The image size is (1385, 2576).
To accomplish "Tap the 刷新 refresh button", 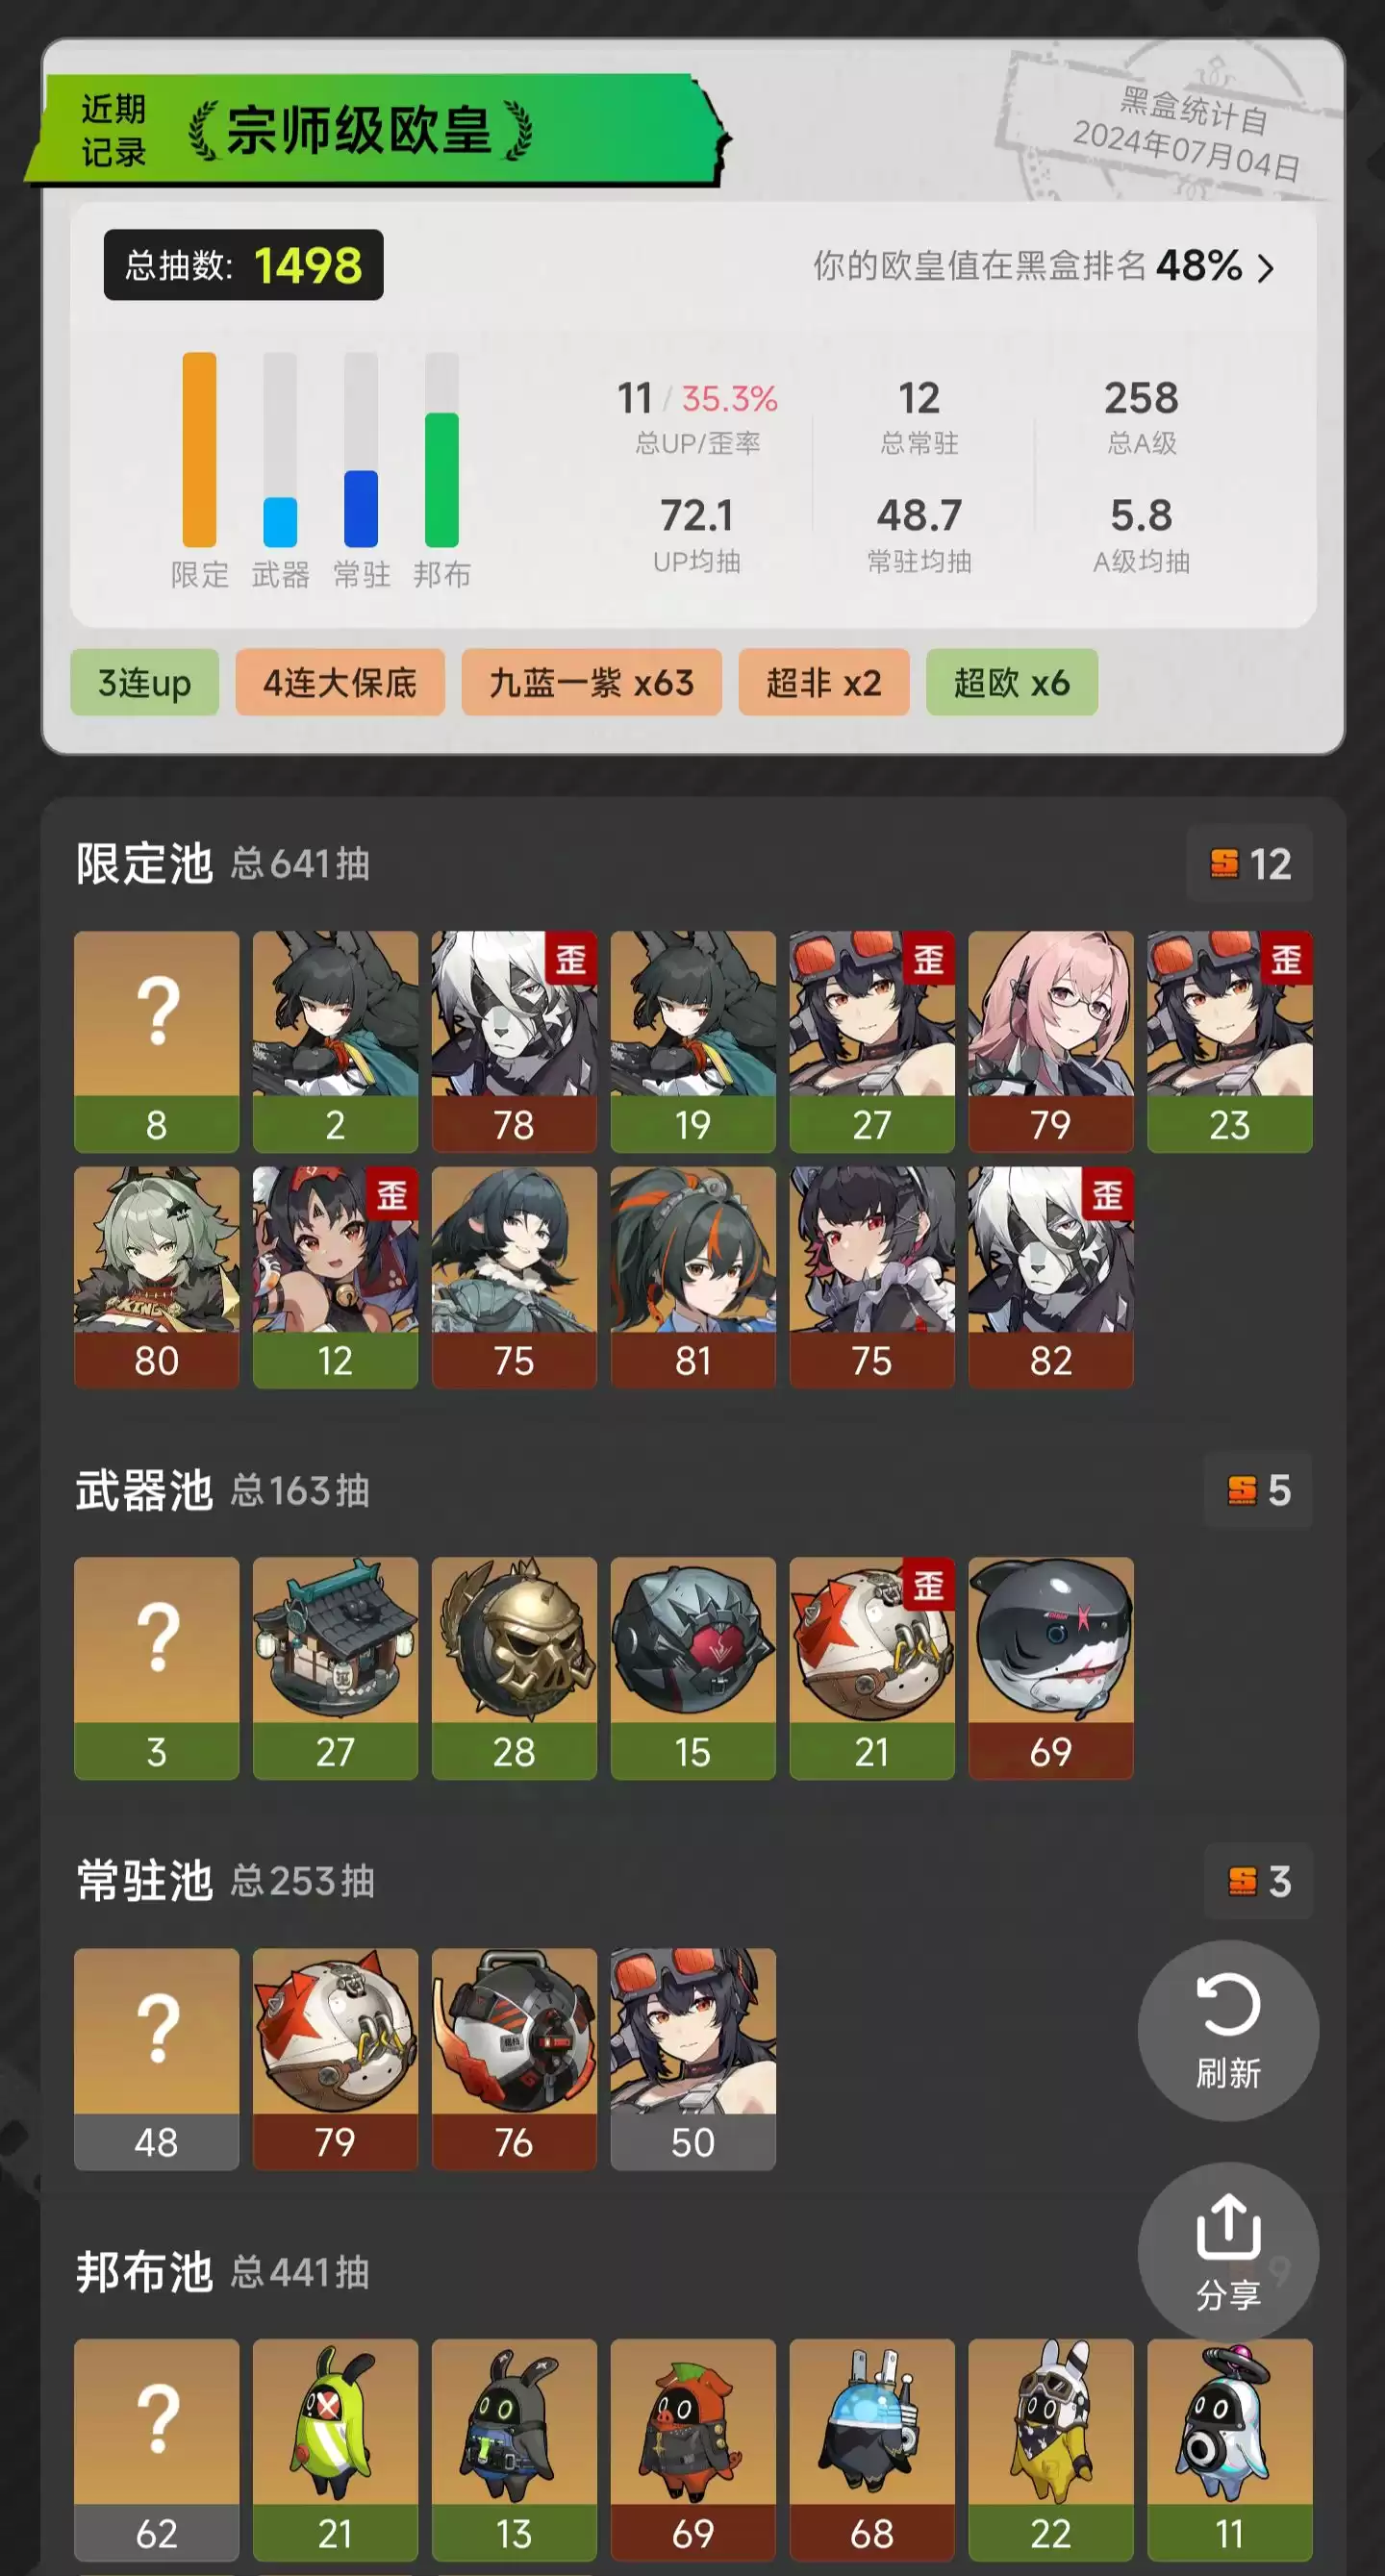I will pyautogui.click(x=1228, y=2030).
